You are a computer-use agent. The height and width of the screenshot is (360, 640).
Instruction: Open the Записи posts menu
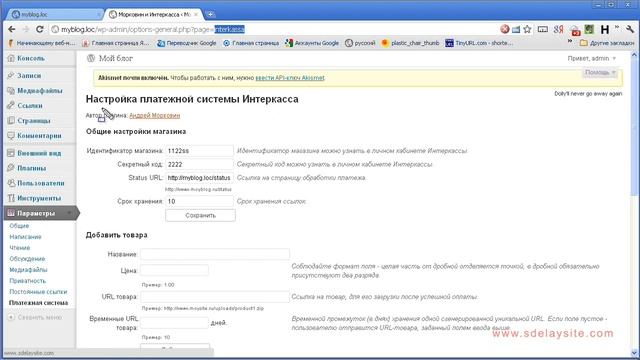point(29,76)
